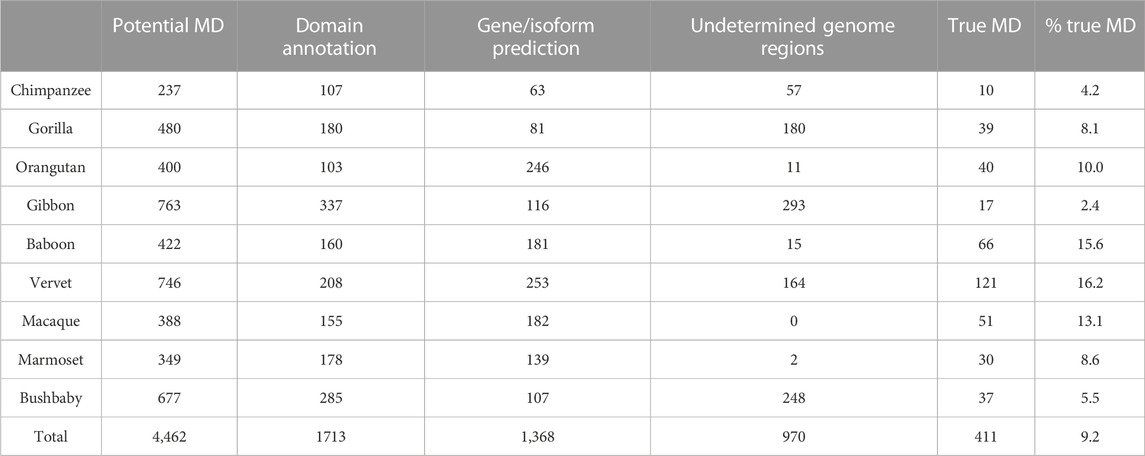The image size is (1145, 456).
Task: Select the Gibbon row label
Action: (34, 206)
